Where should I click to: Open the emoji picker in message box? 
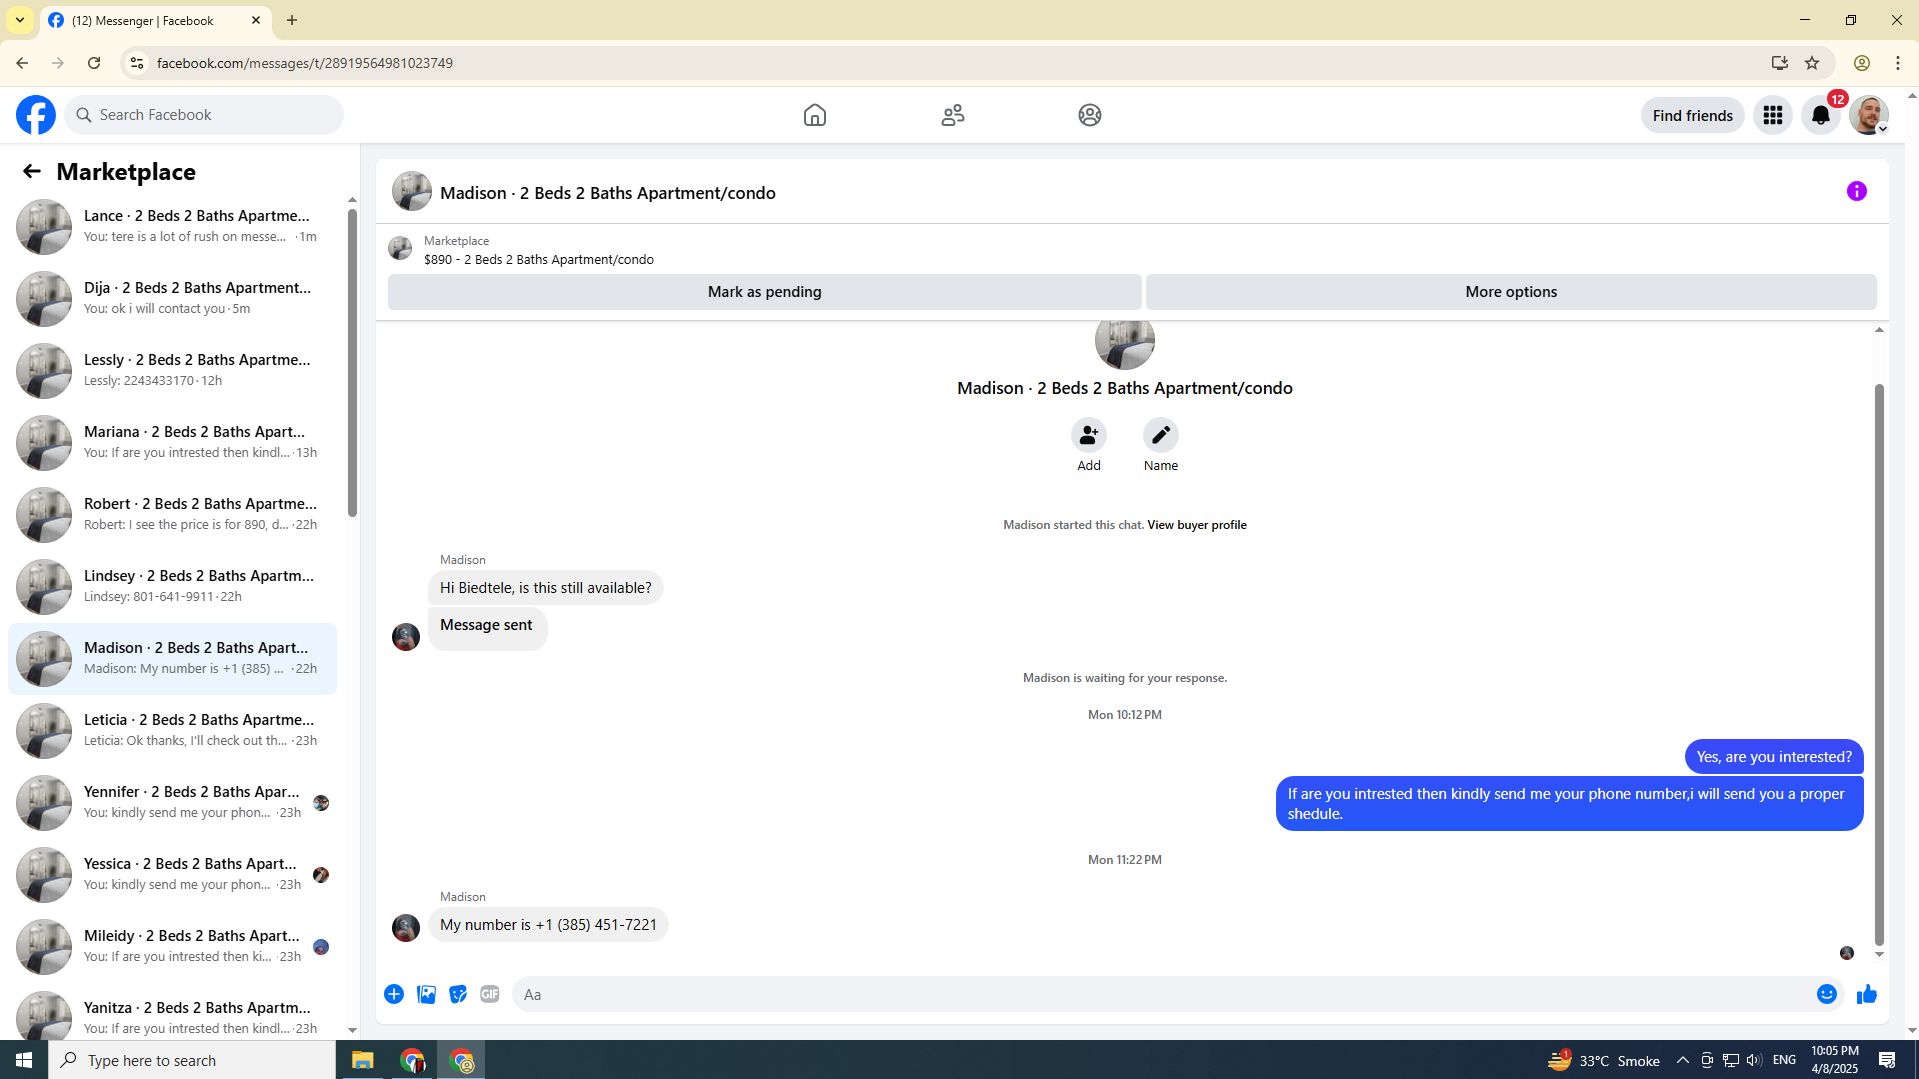click(1827, 994)
